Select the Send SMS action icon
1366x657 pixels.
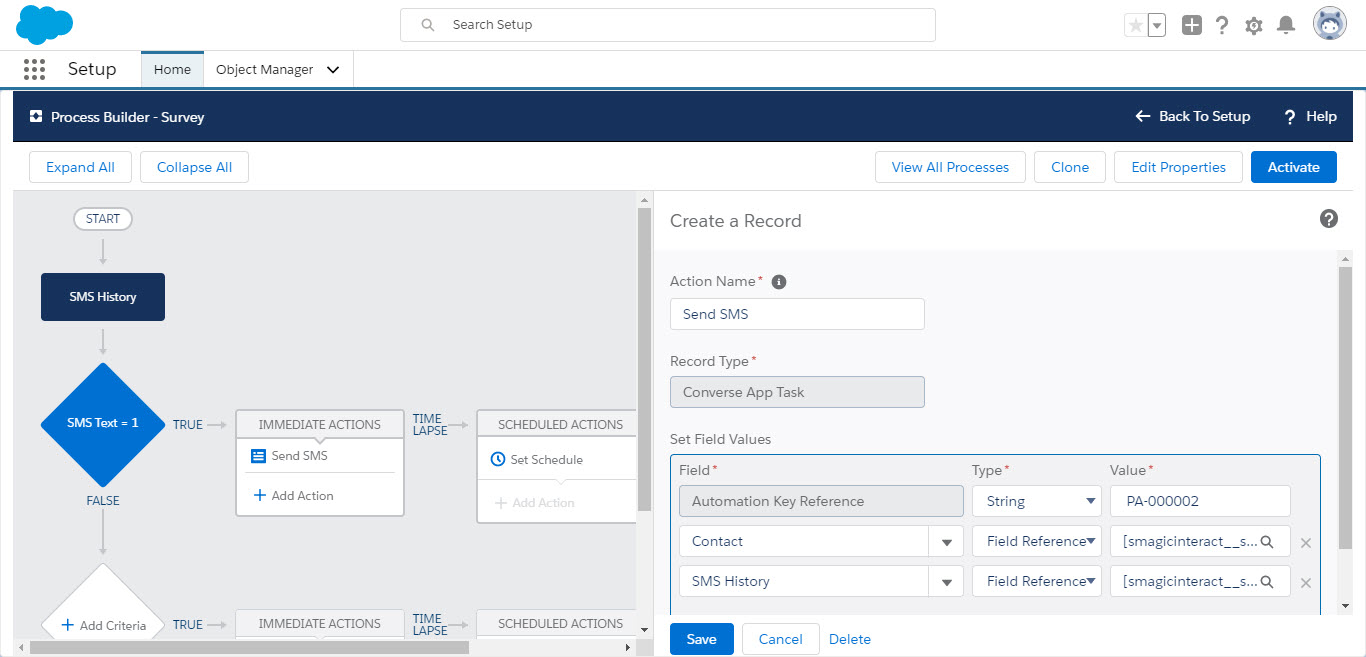[258, 456]
